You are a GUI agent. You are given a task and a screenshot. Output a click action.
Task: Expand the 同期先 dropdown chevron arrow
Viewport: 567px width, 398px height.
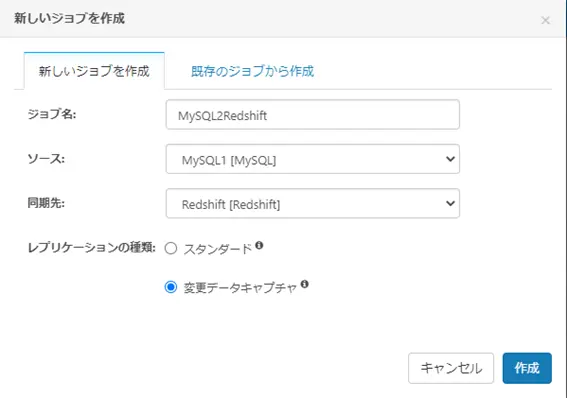click(450, 203)
